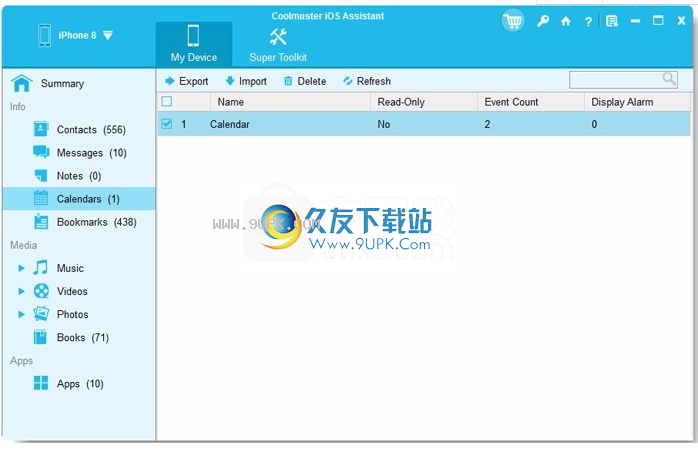698x454 pixels.
Task: Open the Music category
Action: (x=70, y=268)
